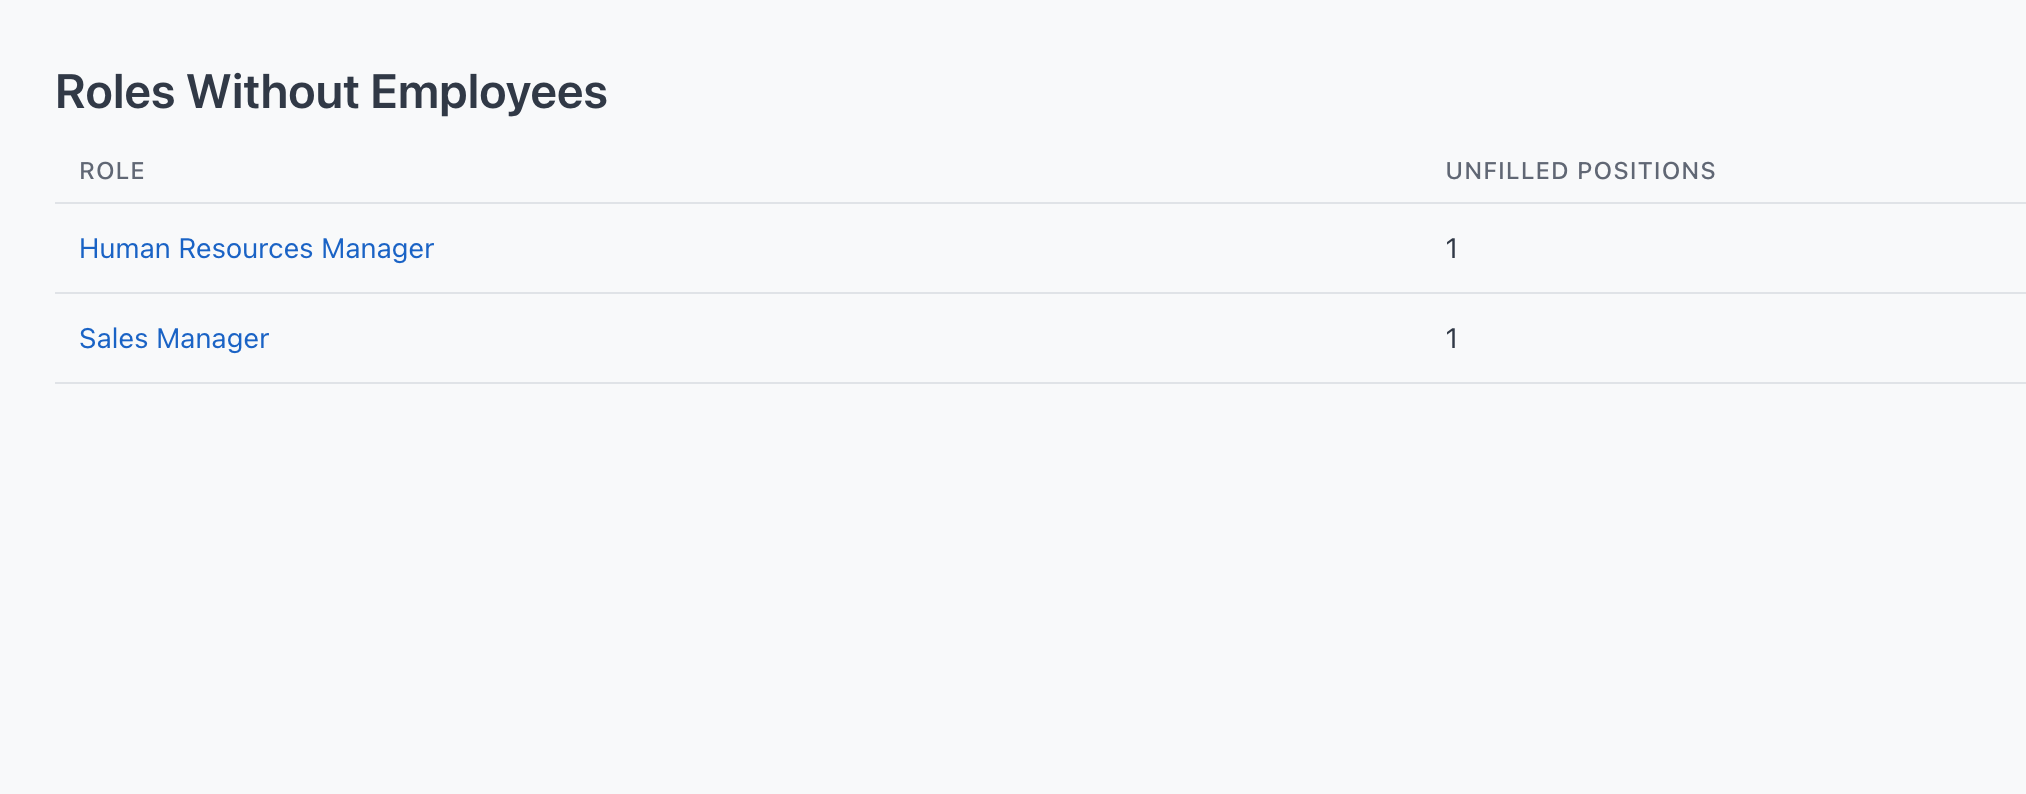Click the unfilled count for Human Resources Manager

point(1452,248)
